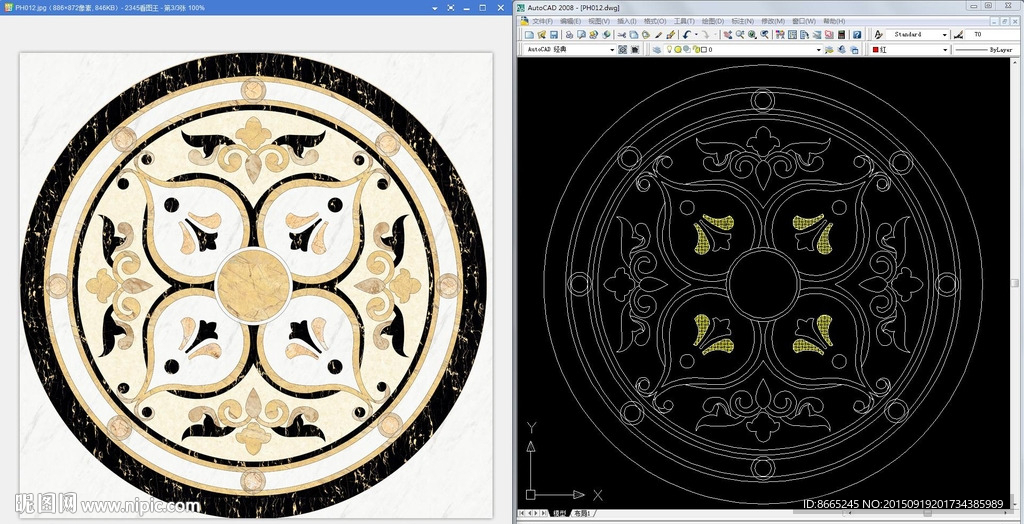Image resolution: width=1024 pixels, height=524 pixels.
Task: Switch to the 布局1 layout tab
Action: [x=582, y=514]
